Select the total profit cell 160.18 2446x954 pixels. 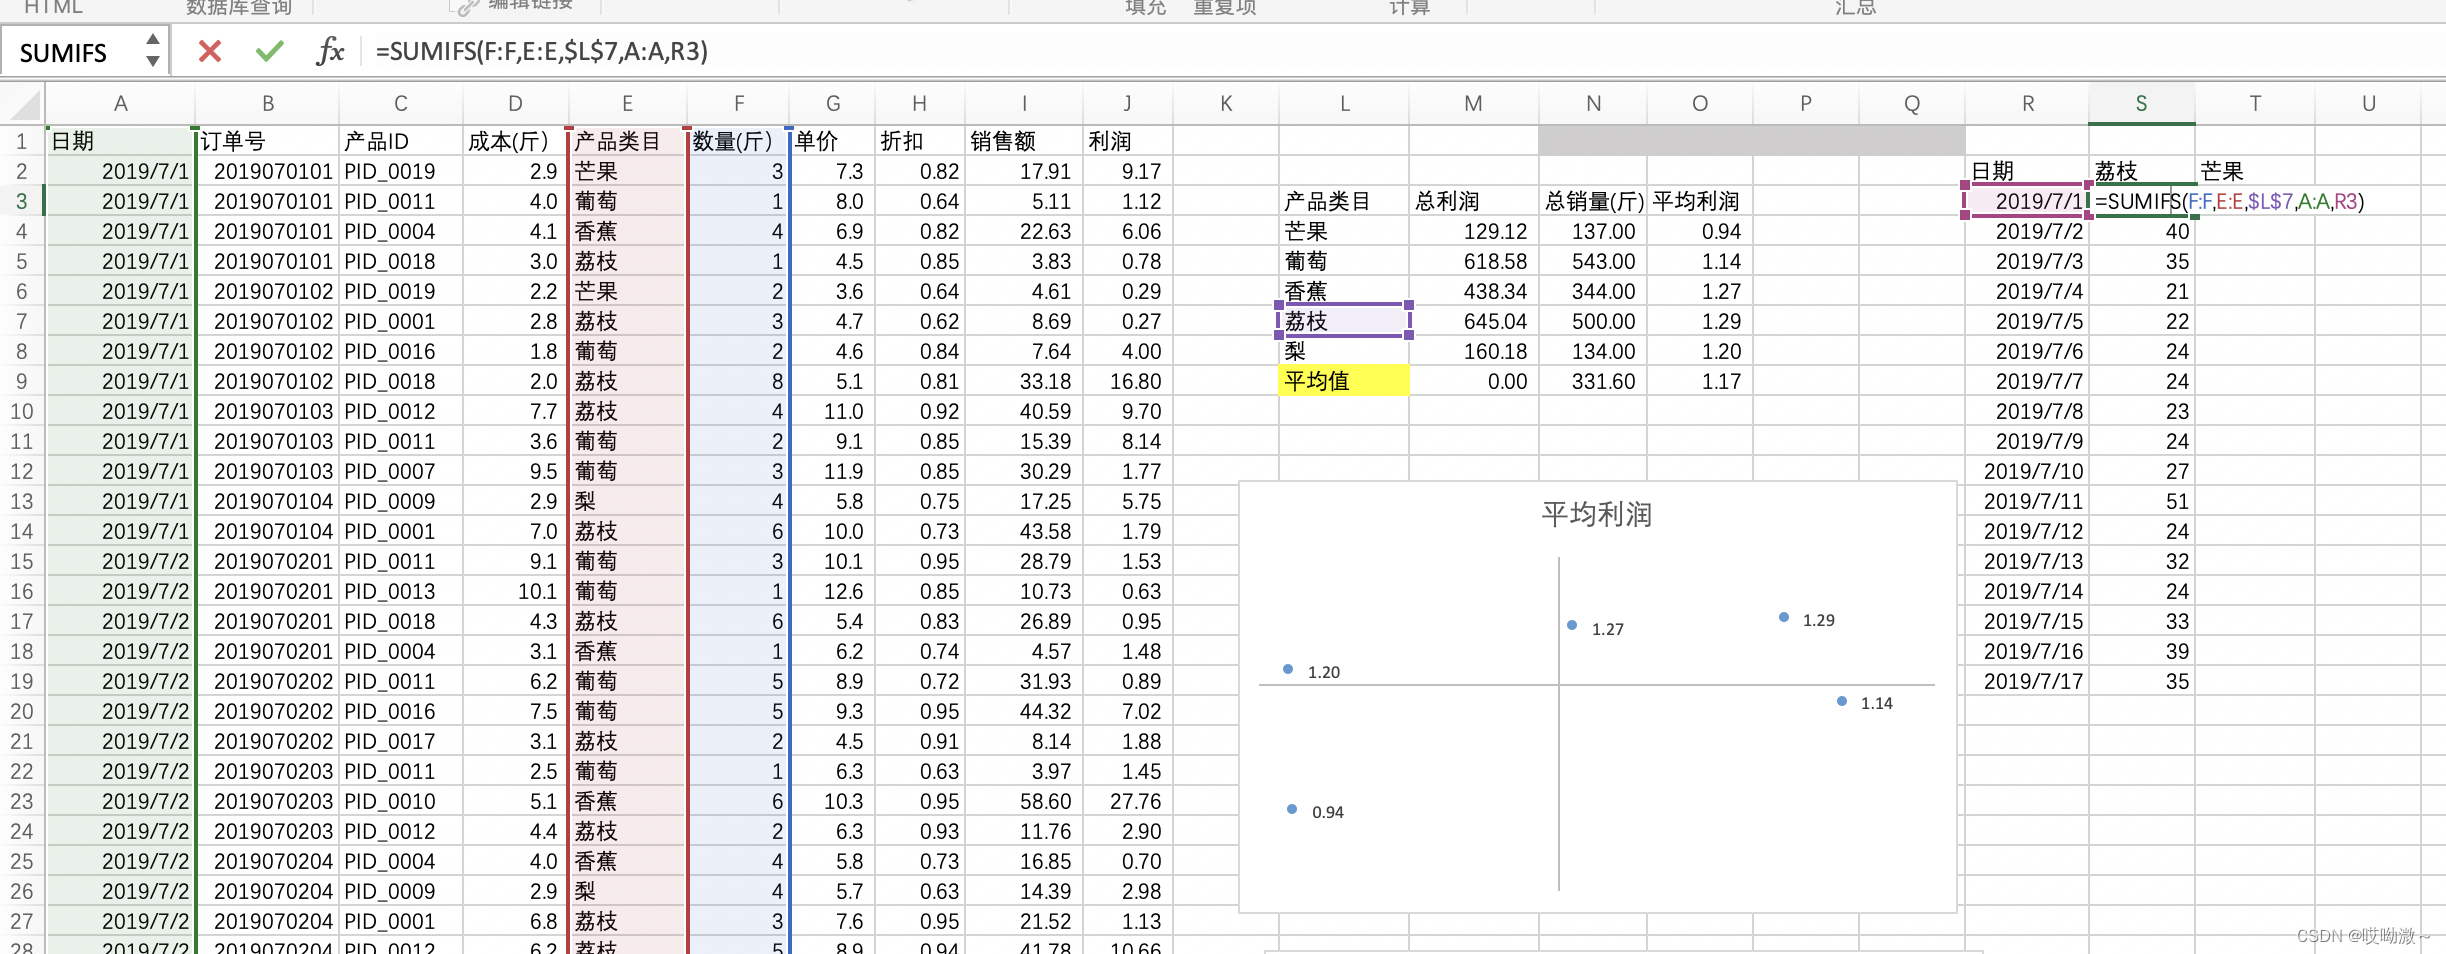click(1473, 351)
